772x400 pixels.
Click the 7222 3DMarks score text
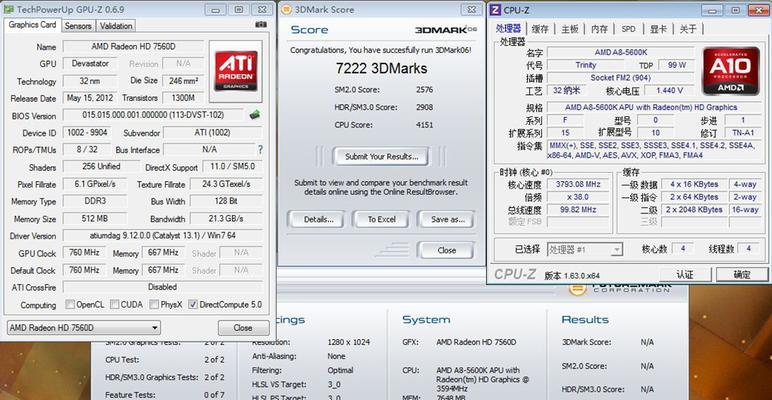(382, 68)
